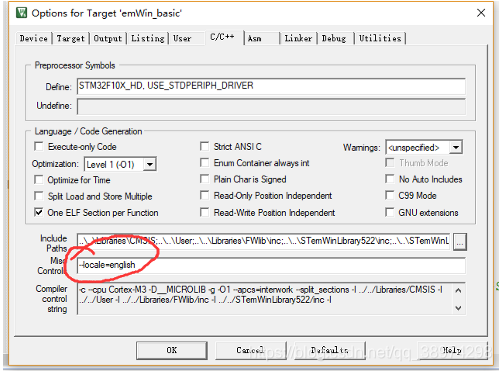Click the Define preprocessor symbols field

pyautogui.click(x=271, y=86)
